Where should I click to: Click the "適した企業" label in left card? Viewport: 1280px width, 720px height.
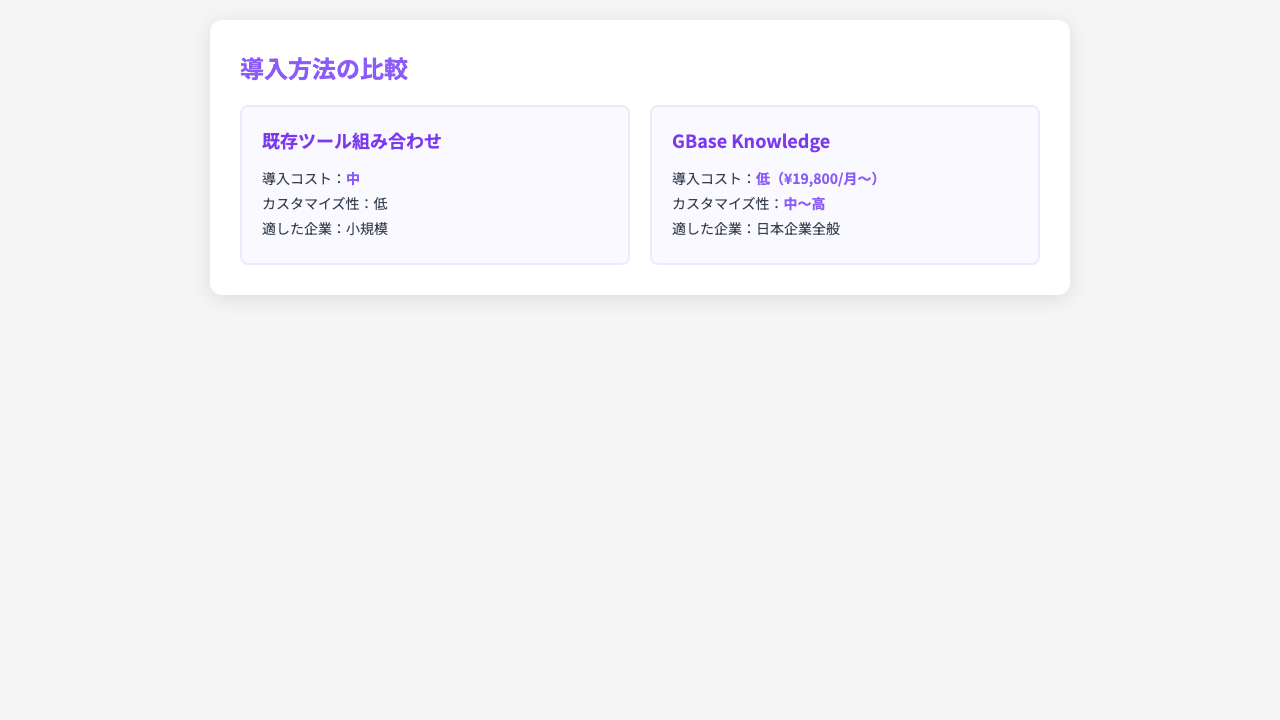pos(295,228)
